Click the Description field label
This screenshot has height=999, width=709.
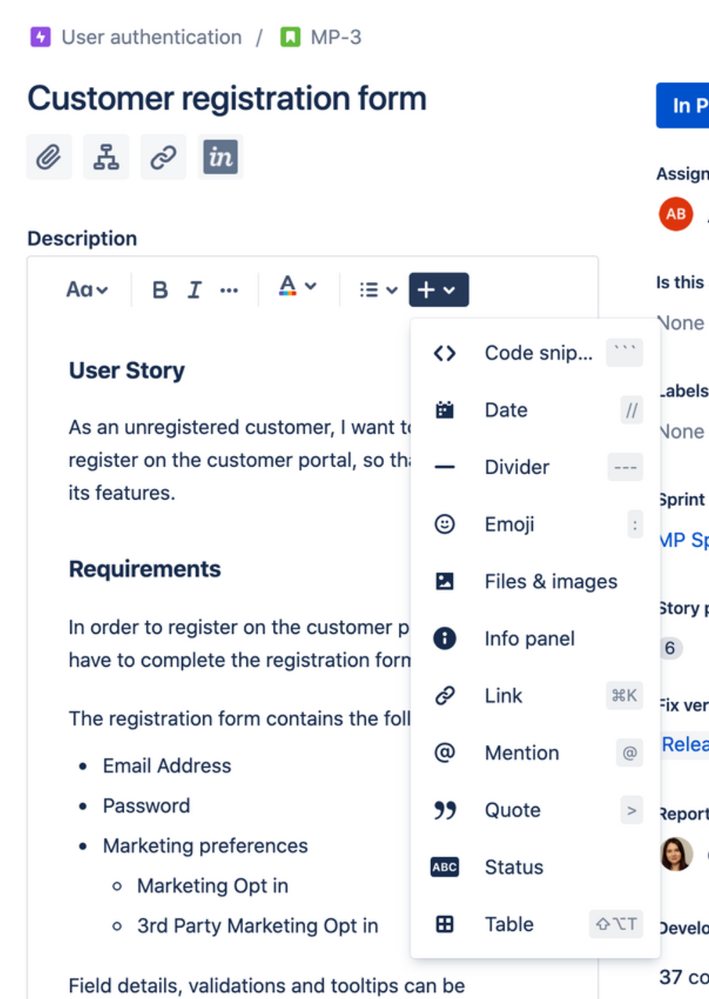pyautogui.click(x=82, y=238)
